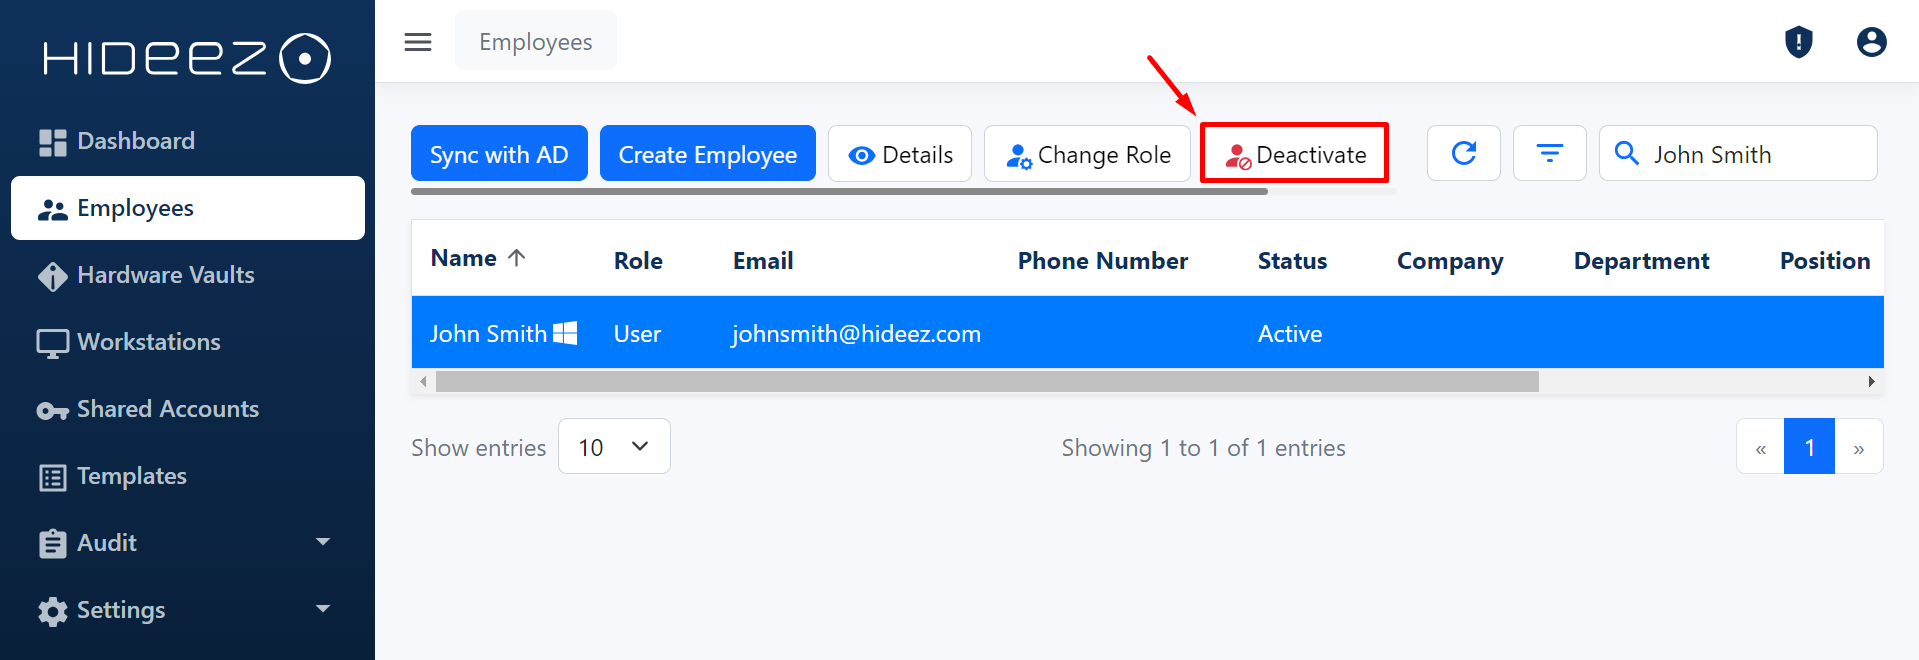Open the filter icon button

tap(1549, 153)
